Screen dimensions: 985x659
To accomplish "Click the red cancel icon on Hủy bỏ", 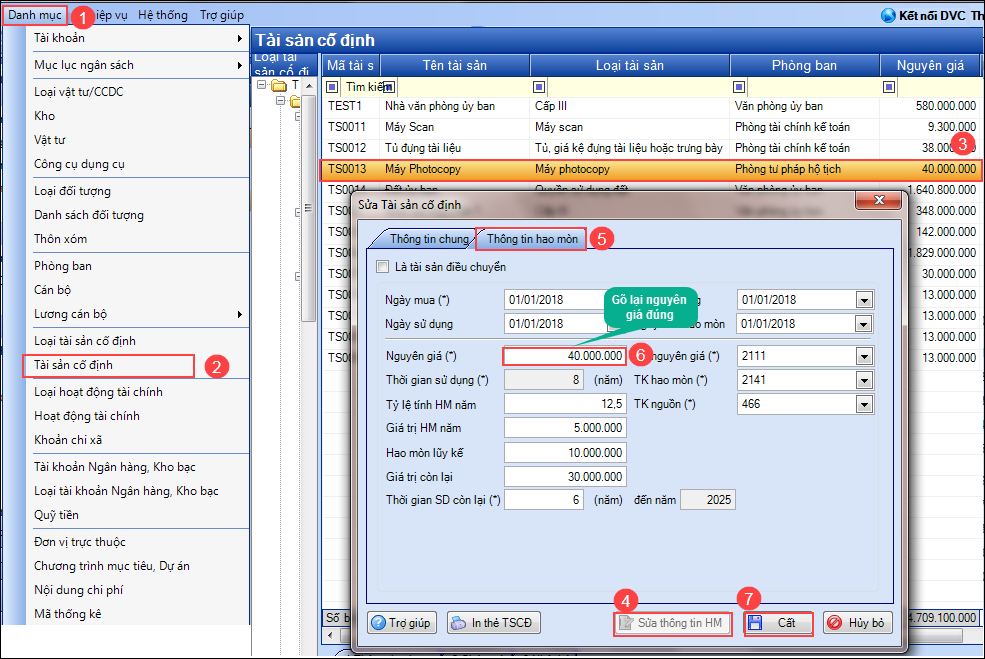I will (834, 623).
